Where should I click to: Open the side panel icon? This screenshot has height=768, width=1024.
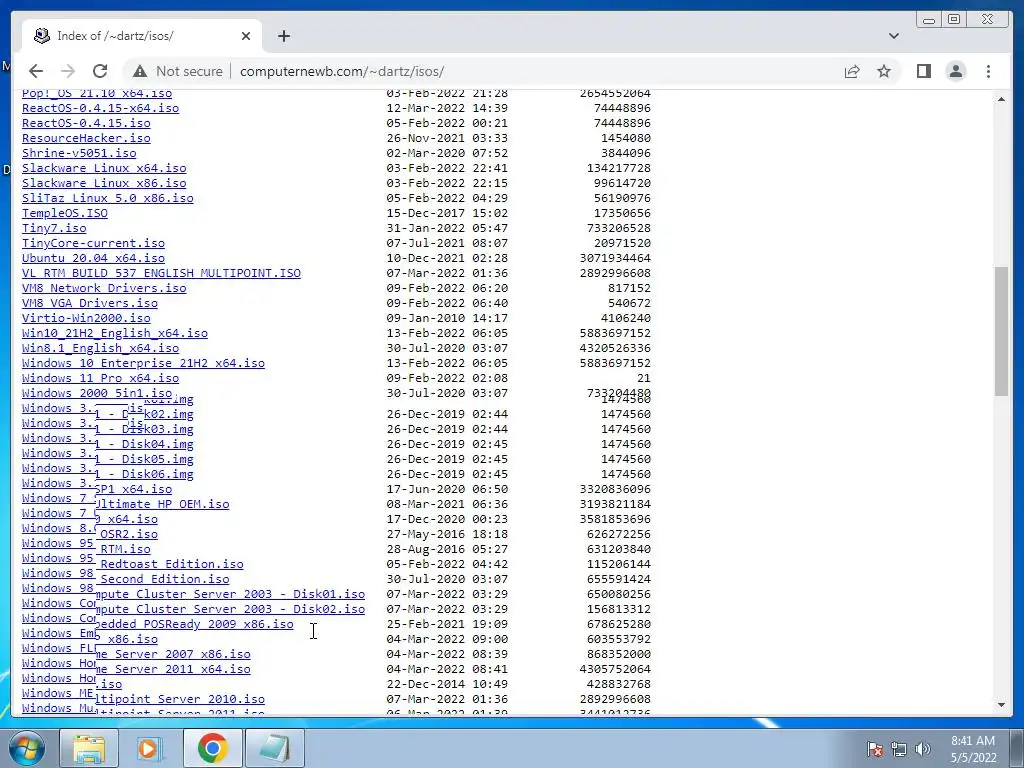pos(923,71)
